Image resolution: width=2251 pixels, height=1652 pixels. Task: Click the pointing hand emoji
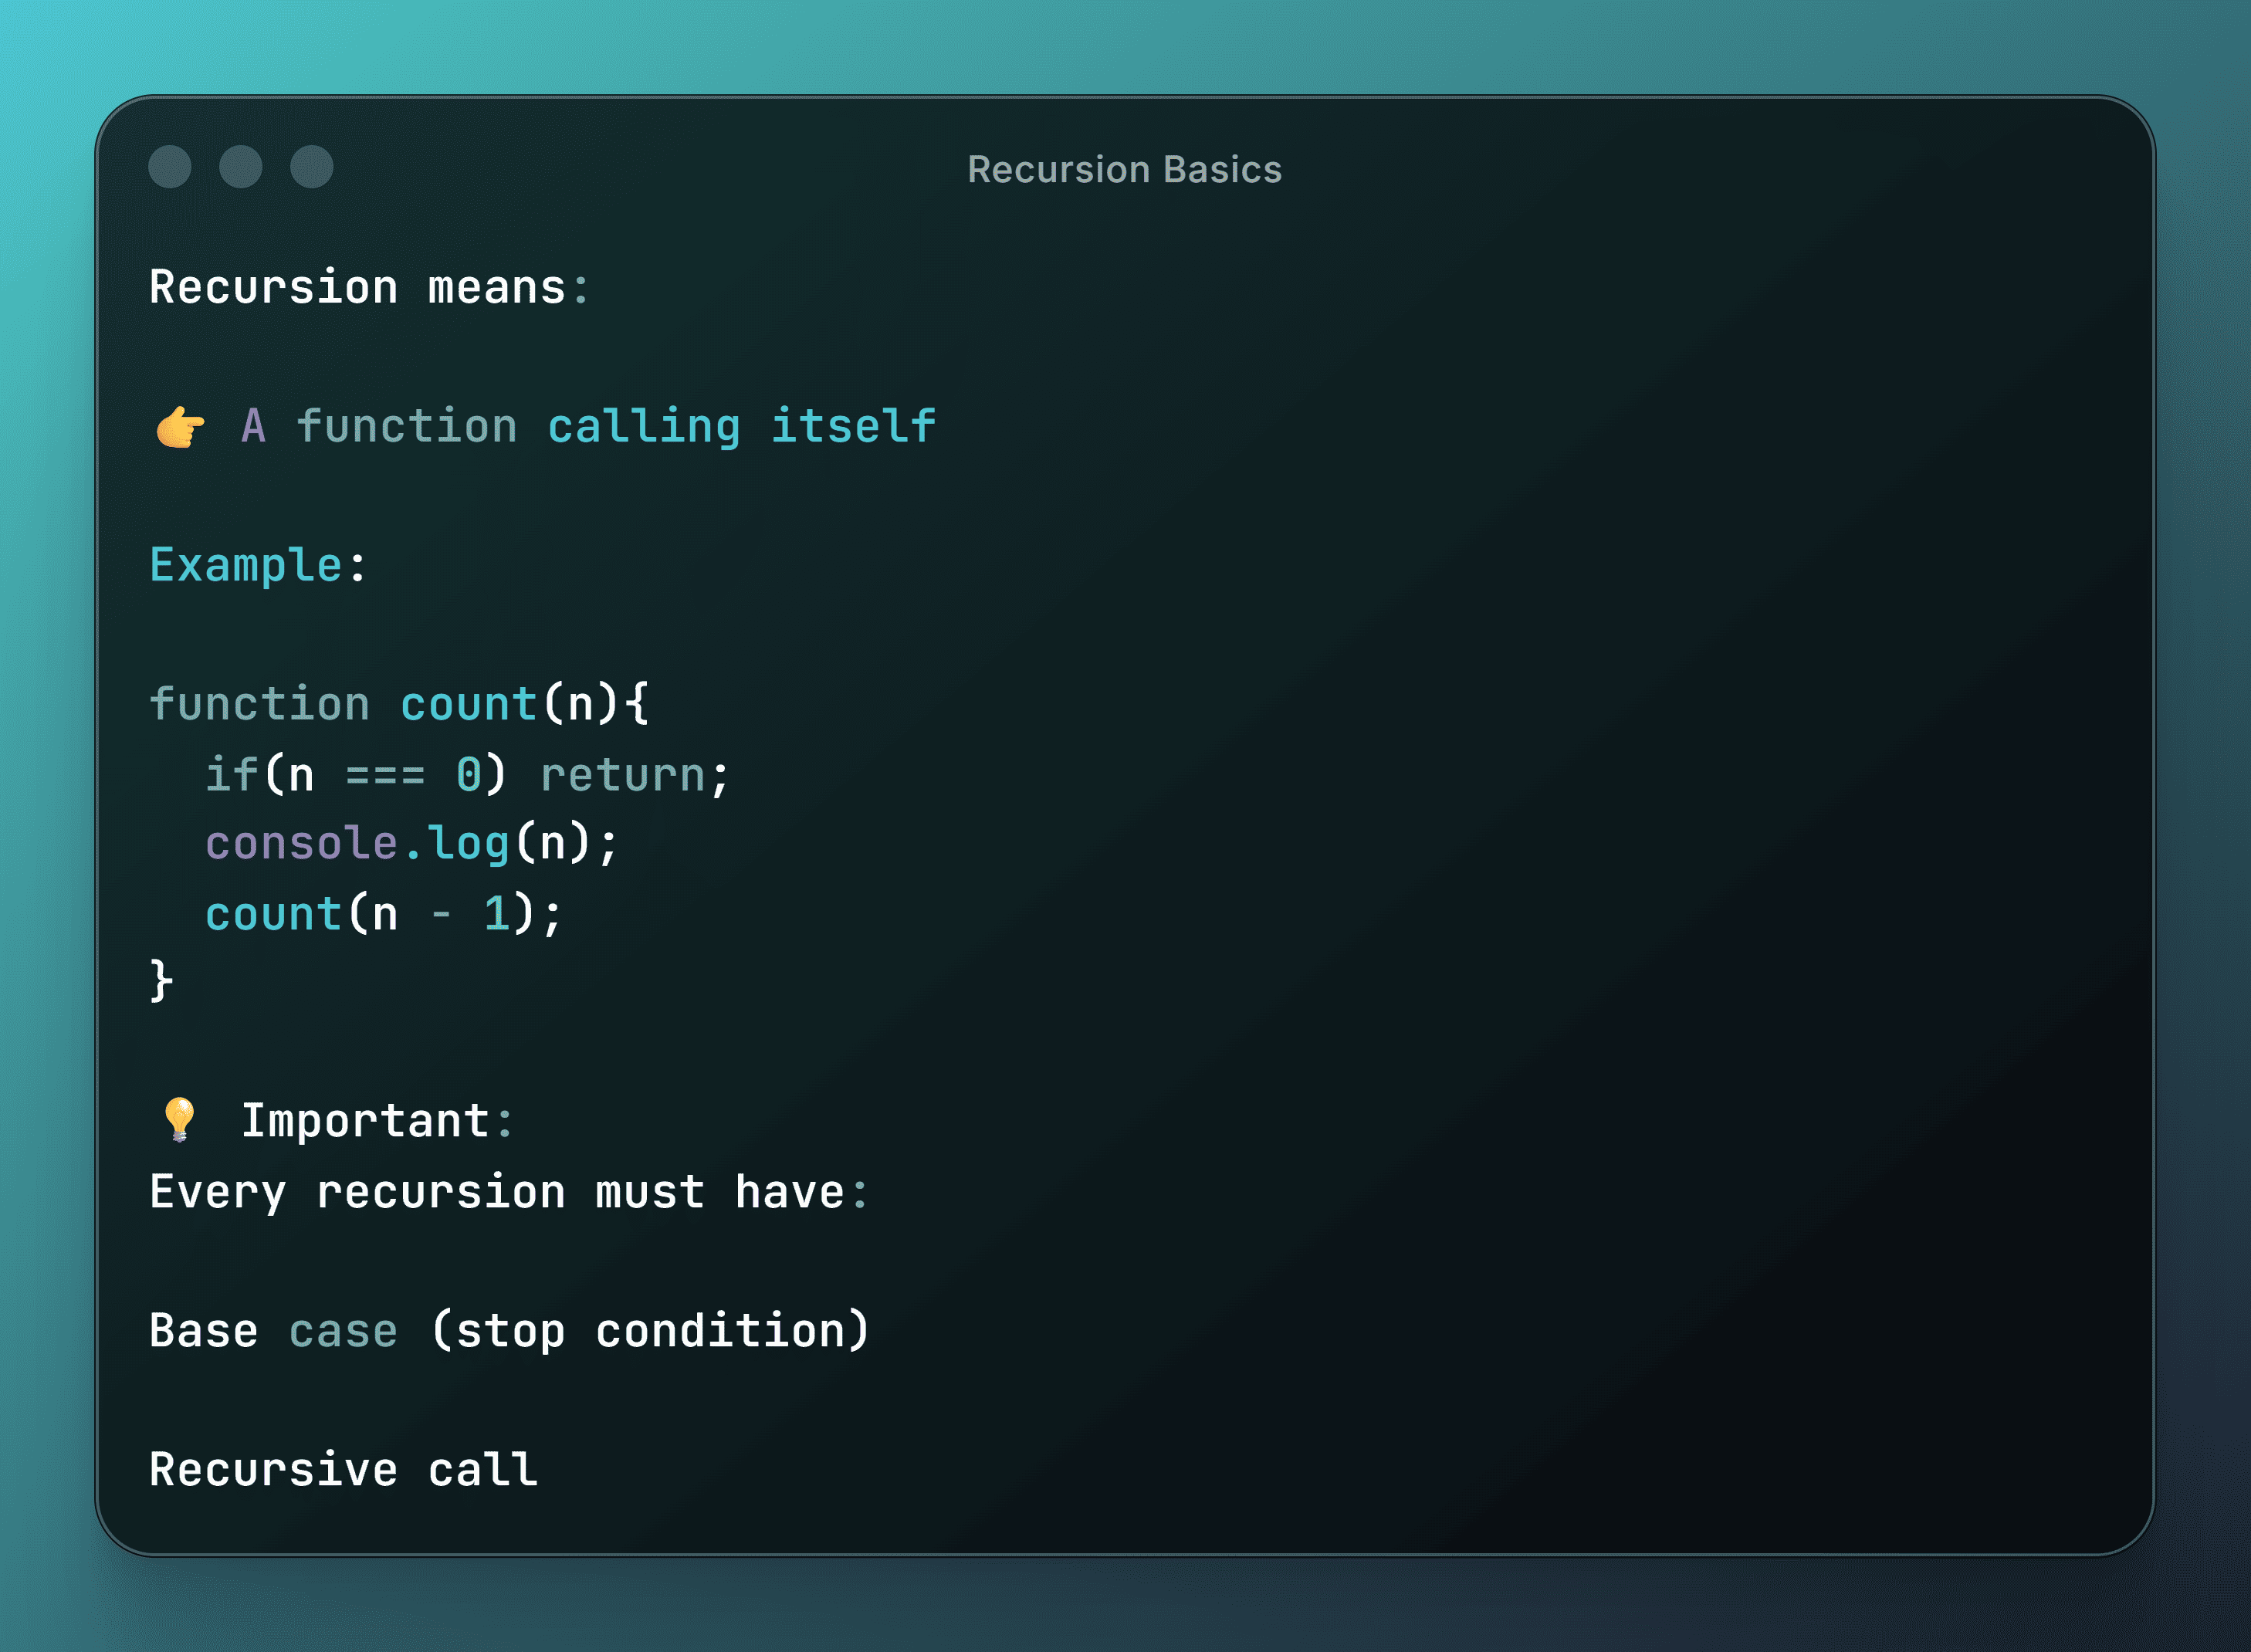click(181, 427)
